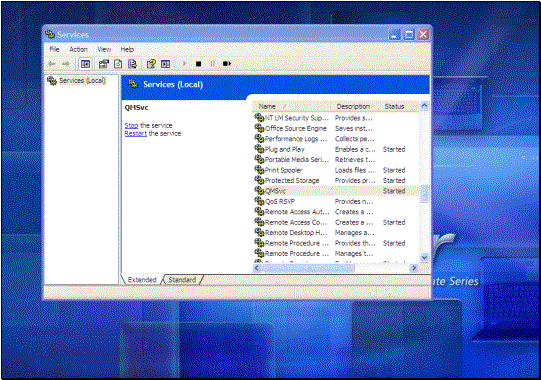The image size is (541, 380).
Task: Click the gear icon in the Services (Local) header
Action: [x=133, y=84]
